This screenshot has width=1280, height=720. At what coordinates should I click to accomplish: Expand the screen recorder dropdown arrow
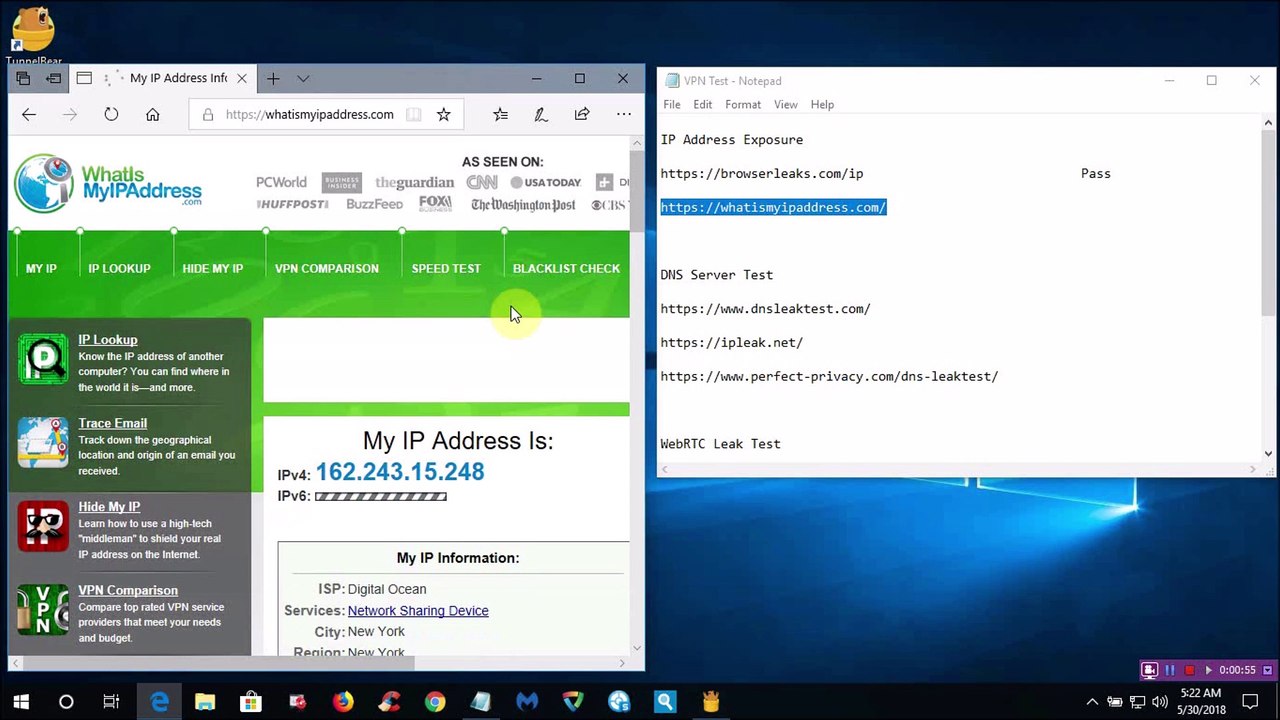coord(1268,670)
